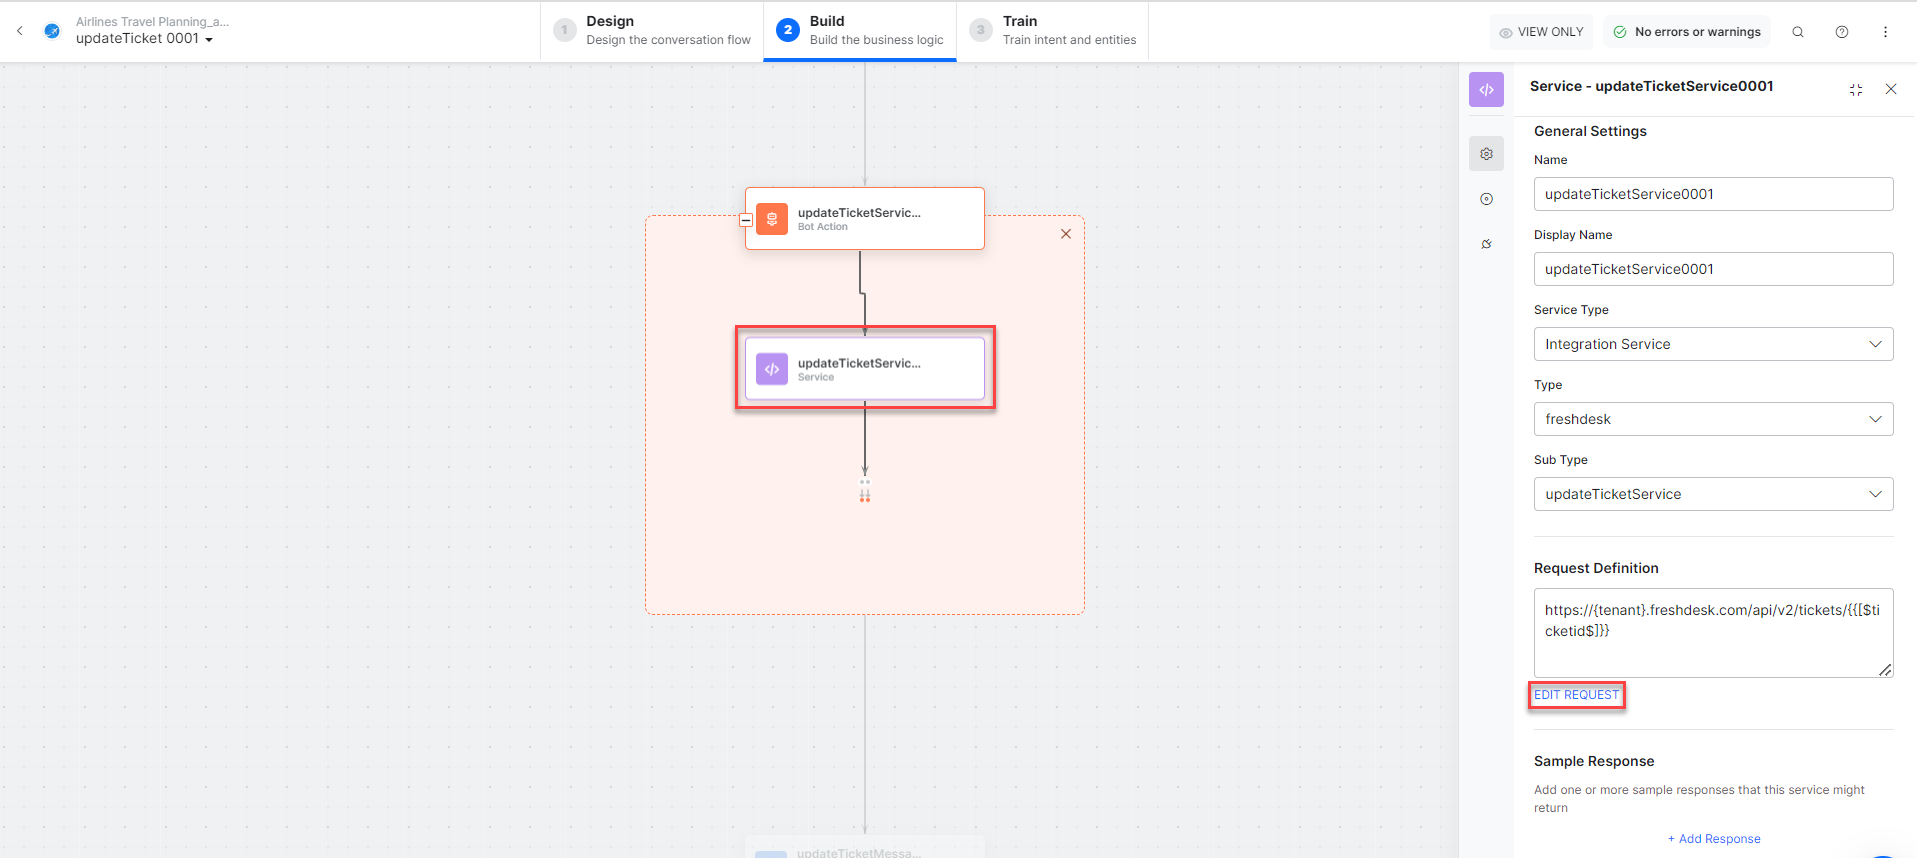1917x858 pixels.
Task: Open the help question mark icon
Action: point(1842,32)
